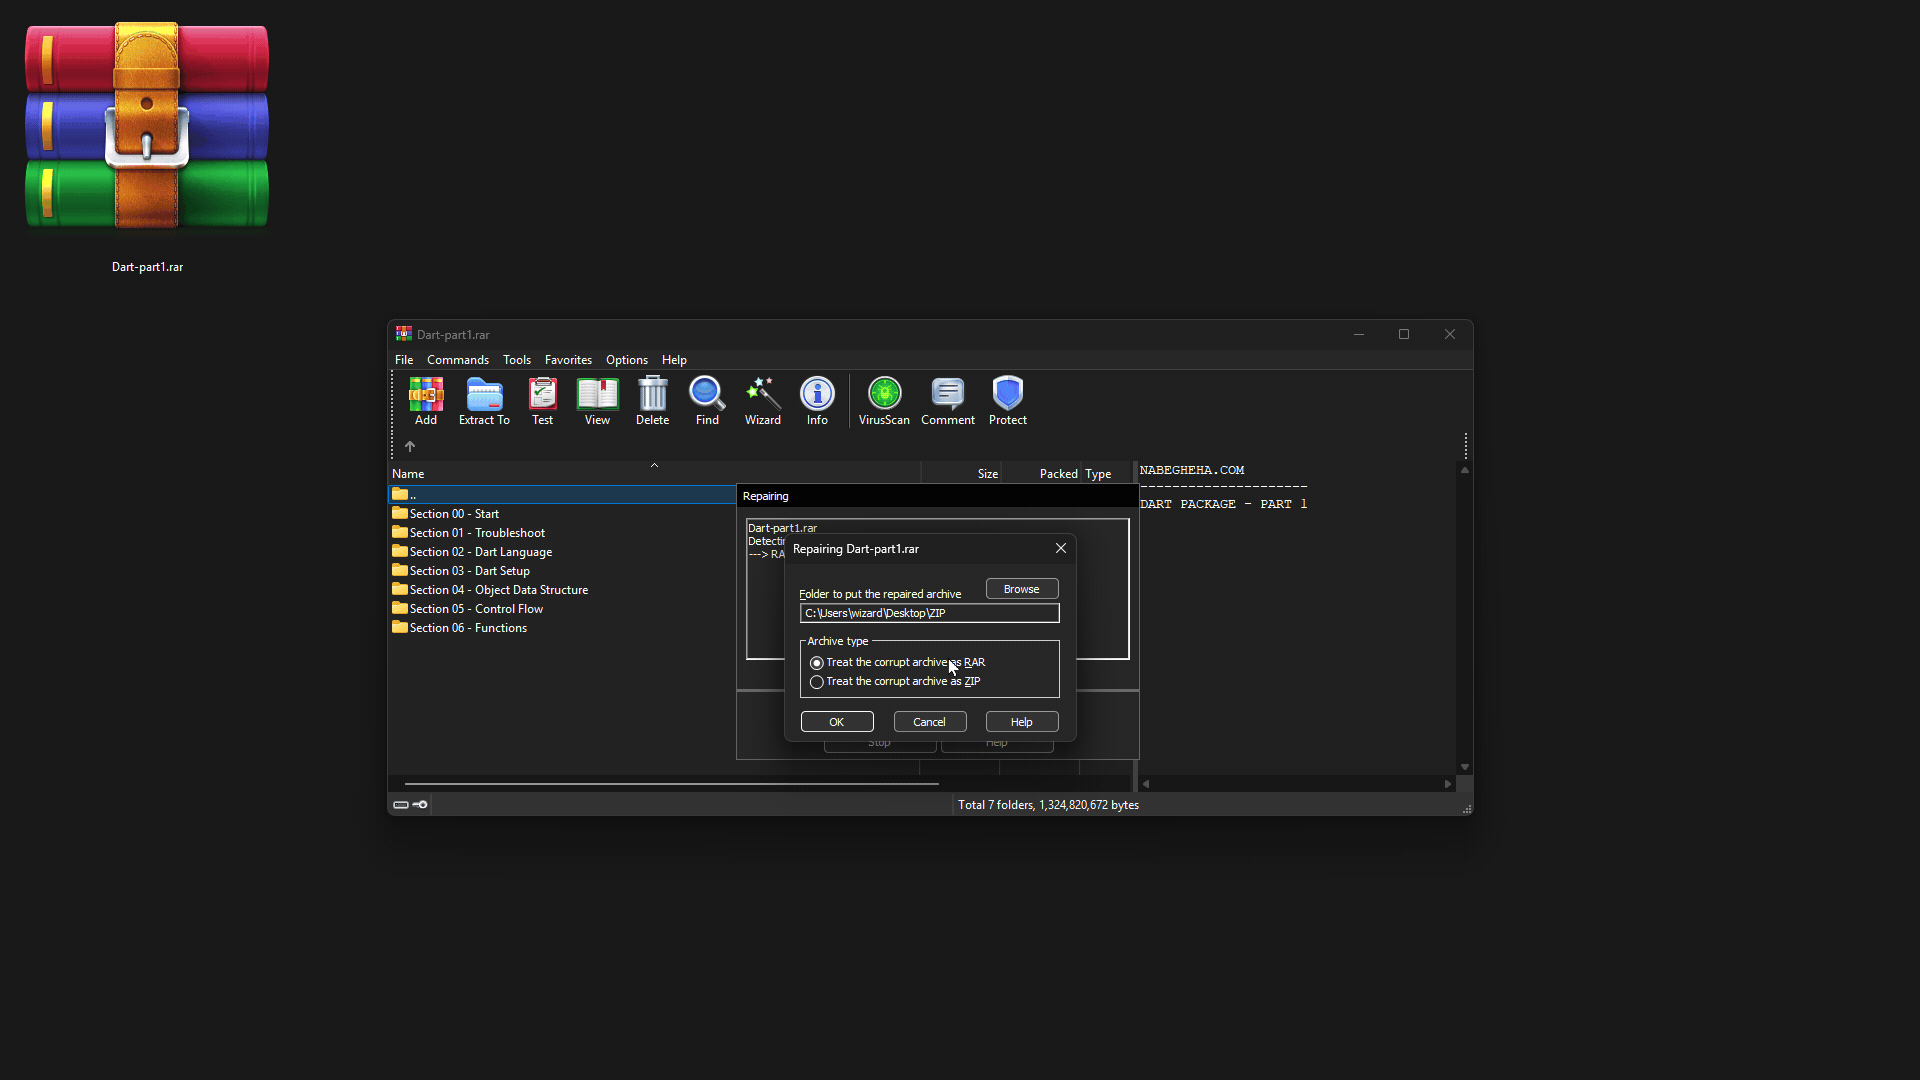Click the Dart-part1.rar desktop icon
Image resolution: width=1920 pixels, height=1080 pixels.
(x=147, y=147)
